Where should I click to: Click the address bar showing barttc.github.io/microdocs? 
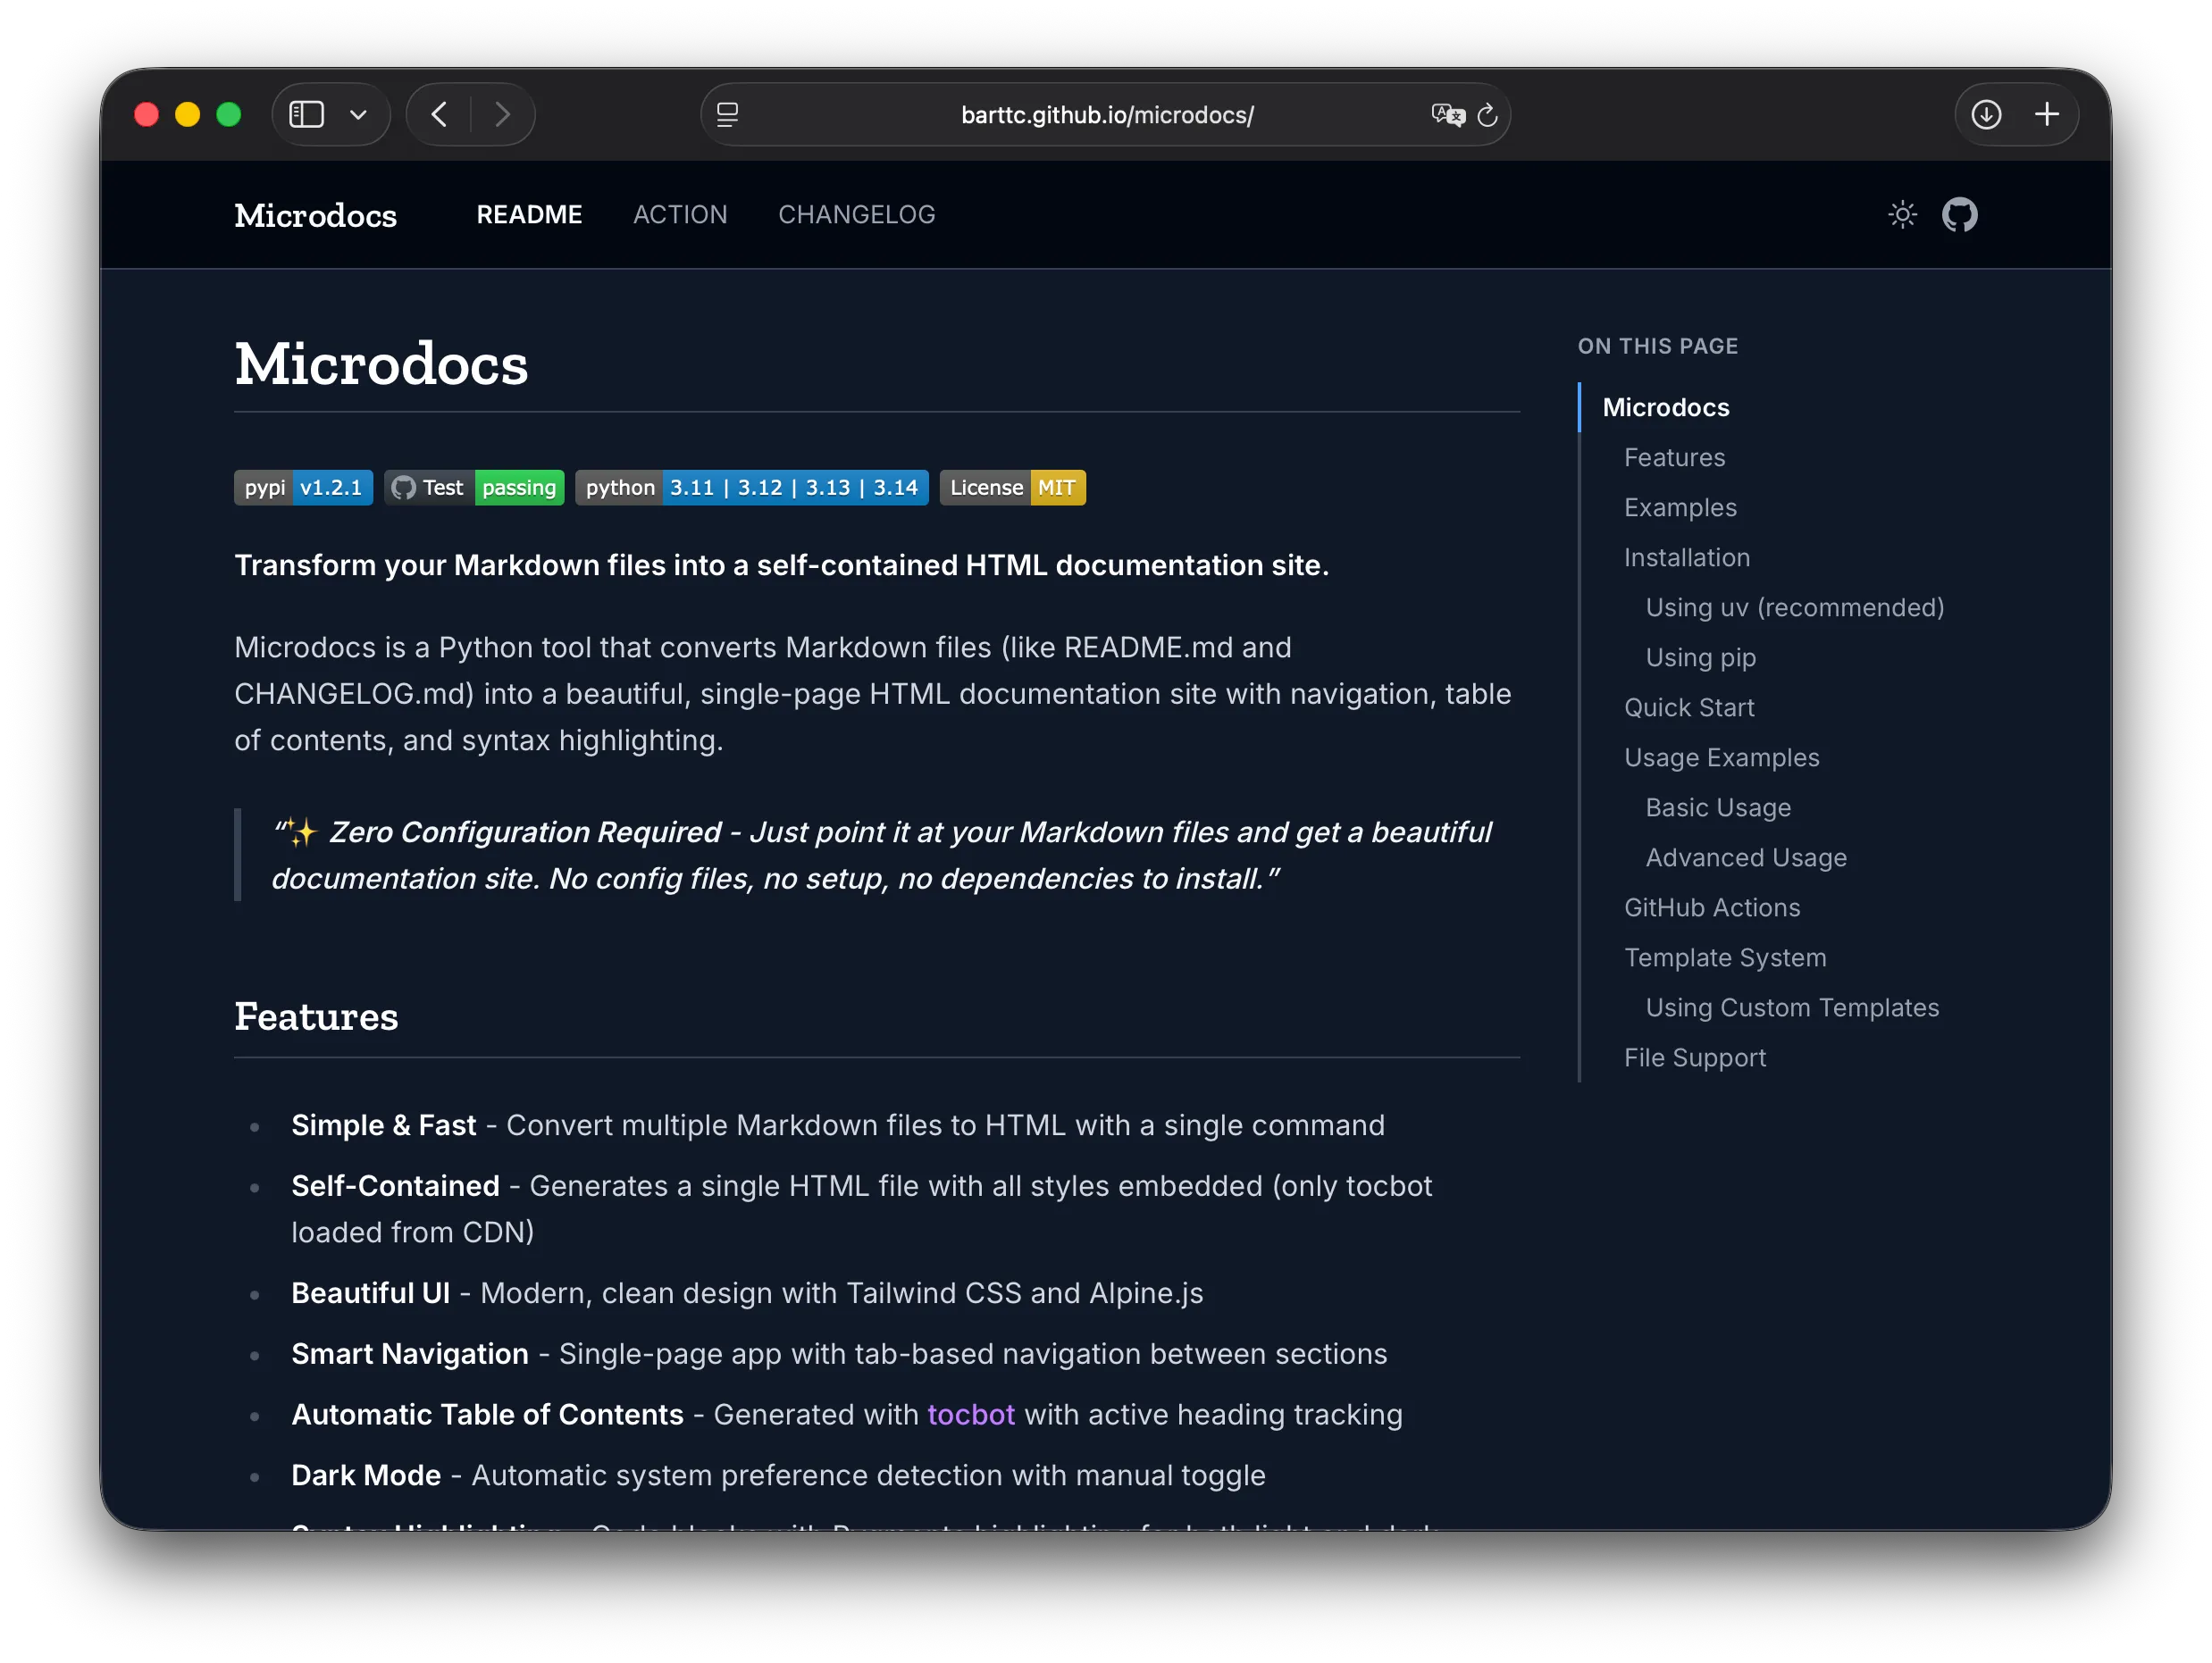coord(1106,114)
